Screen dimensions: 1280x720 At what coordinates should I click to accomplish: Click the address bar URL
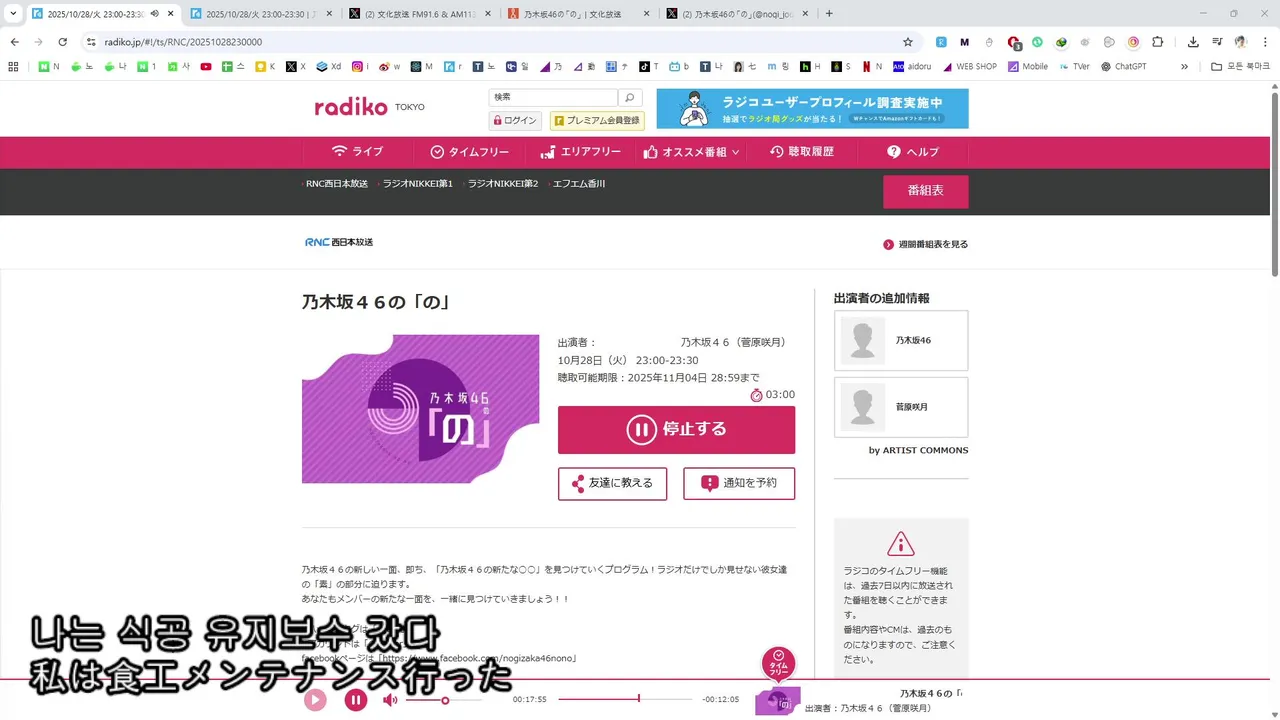click(183, 42)
